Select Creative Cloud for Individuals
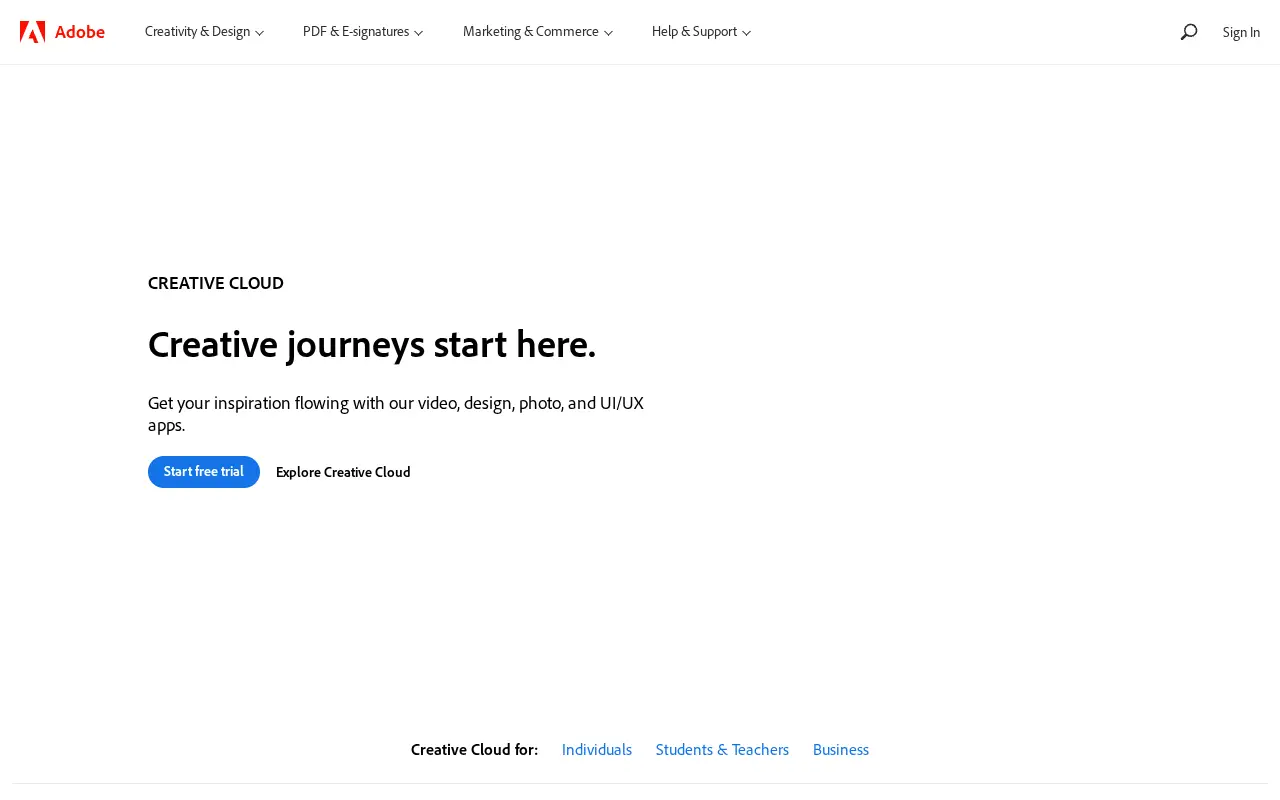The width and height of the screenshot is (1280, 800). tap(597, 749)
